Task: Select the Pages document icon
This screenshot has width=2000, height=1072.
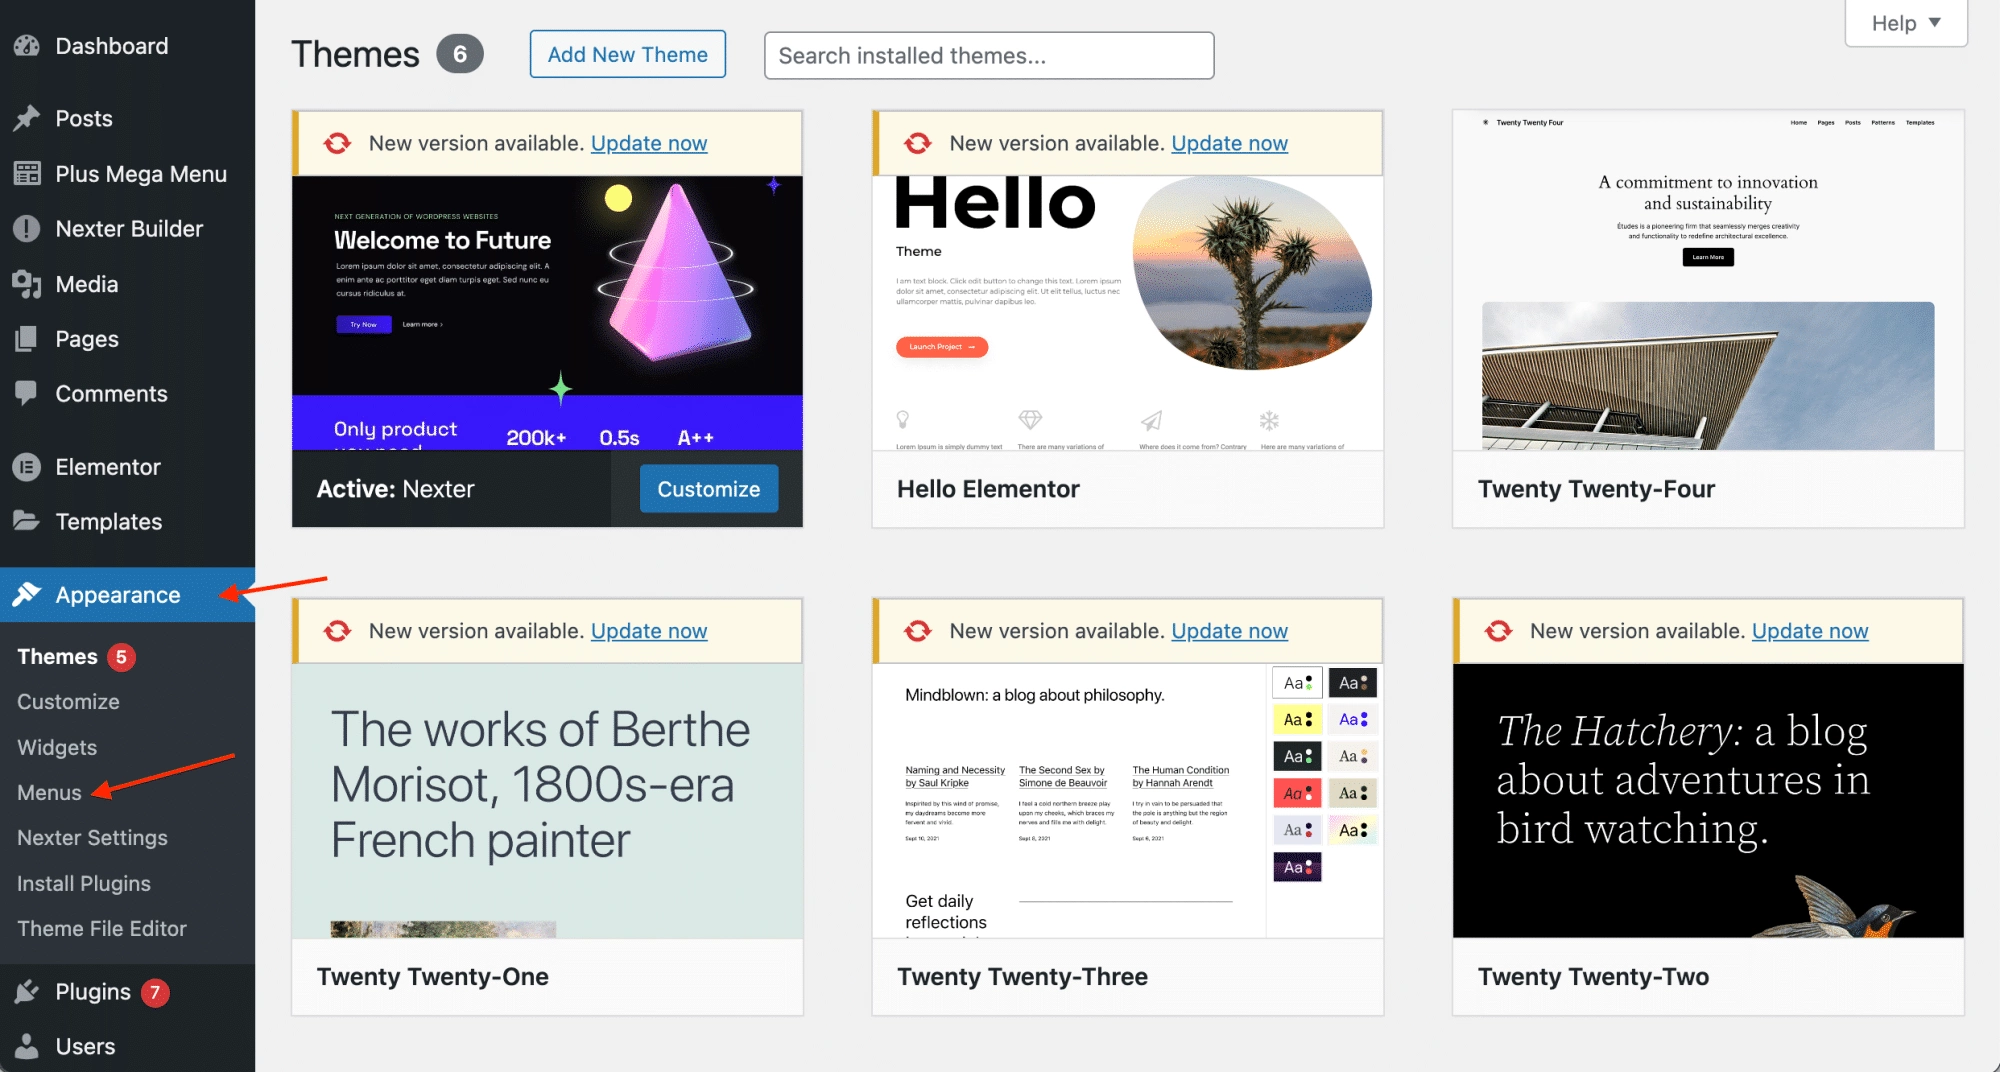Action: point(27,338)
